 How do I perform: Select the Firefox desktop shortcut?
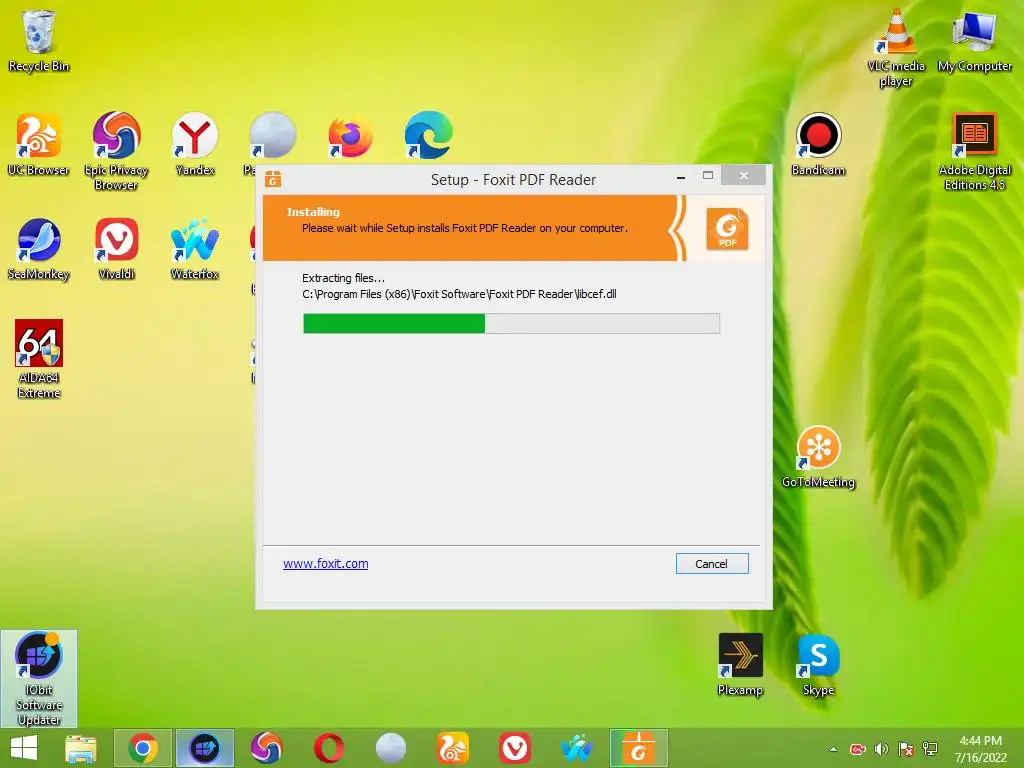tap(350, 137)
